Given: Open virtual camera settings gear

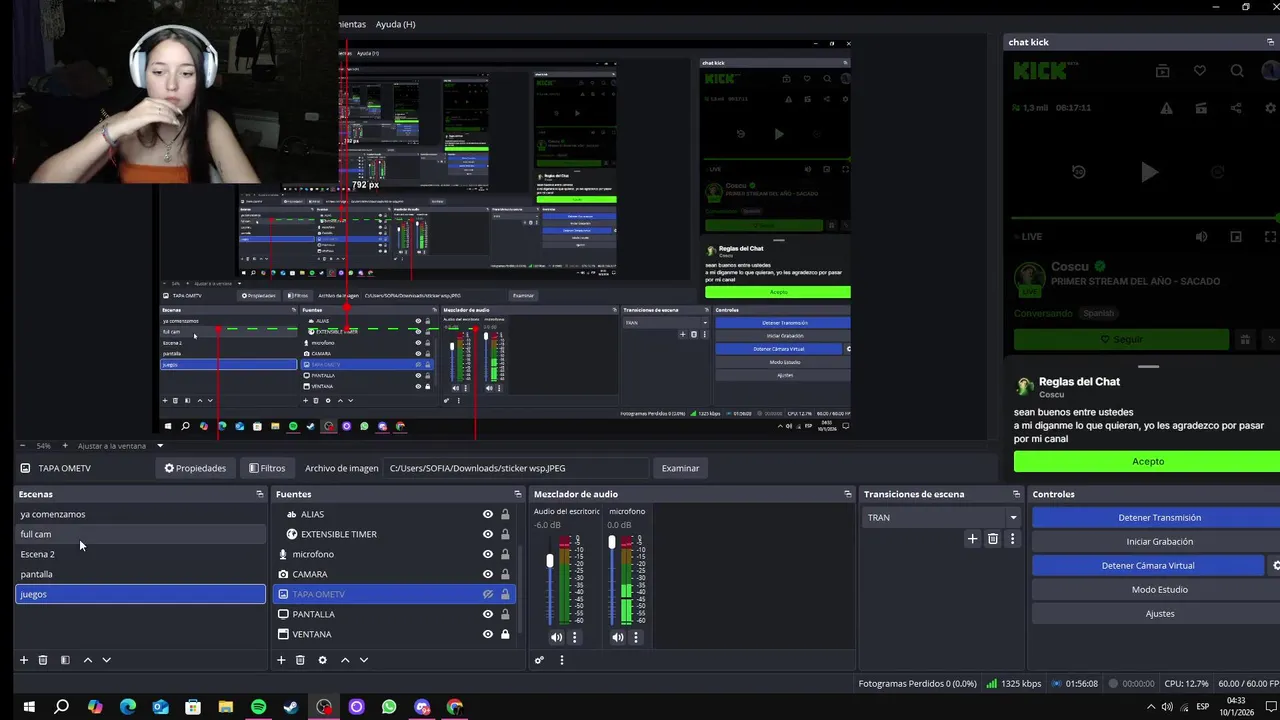Looking at the screenshot, I should tap(1275, 566).
